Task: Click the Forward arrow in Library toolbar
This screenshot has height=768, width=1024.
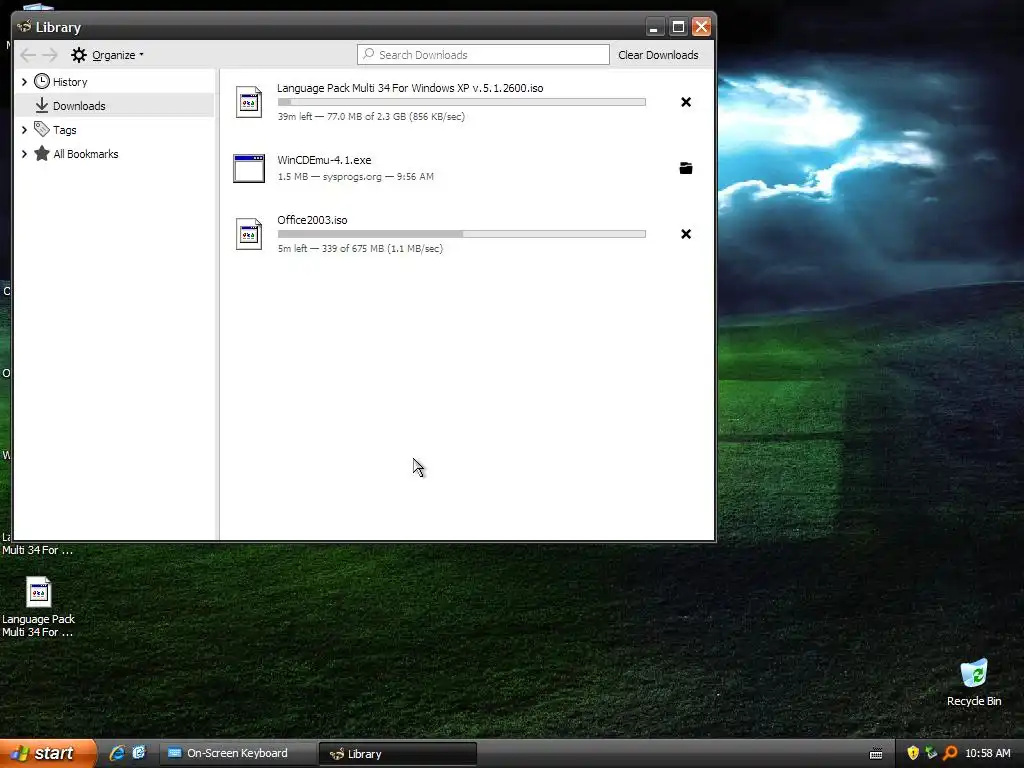Action: 50,55
